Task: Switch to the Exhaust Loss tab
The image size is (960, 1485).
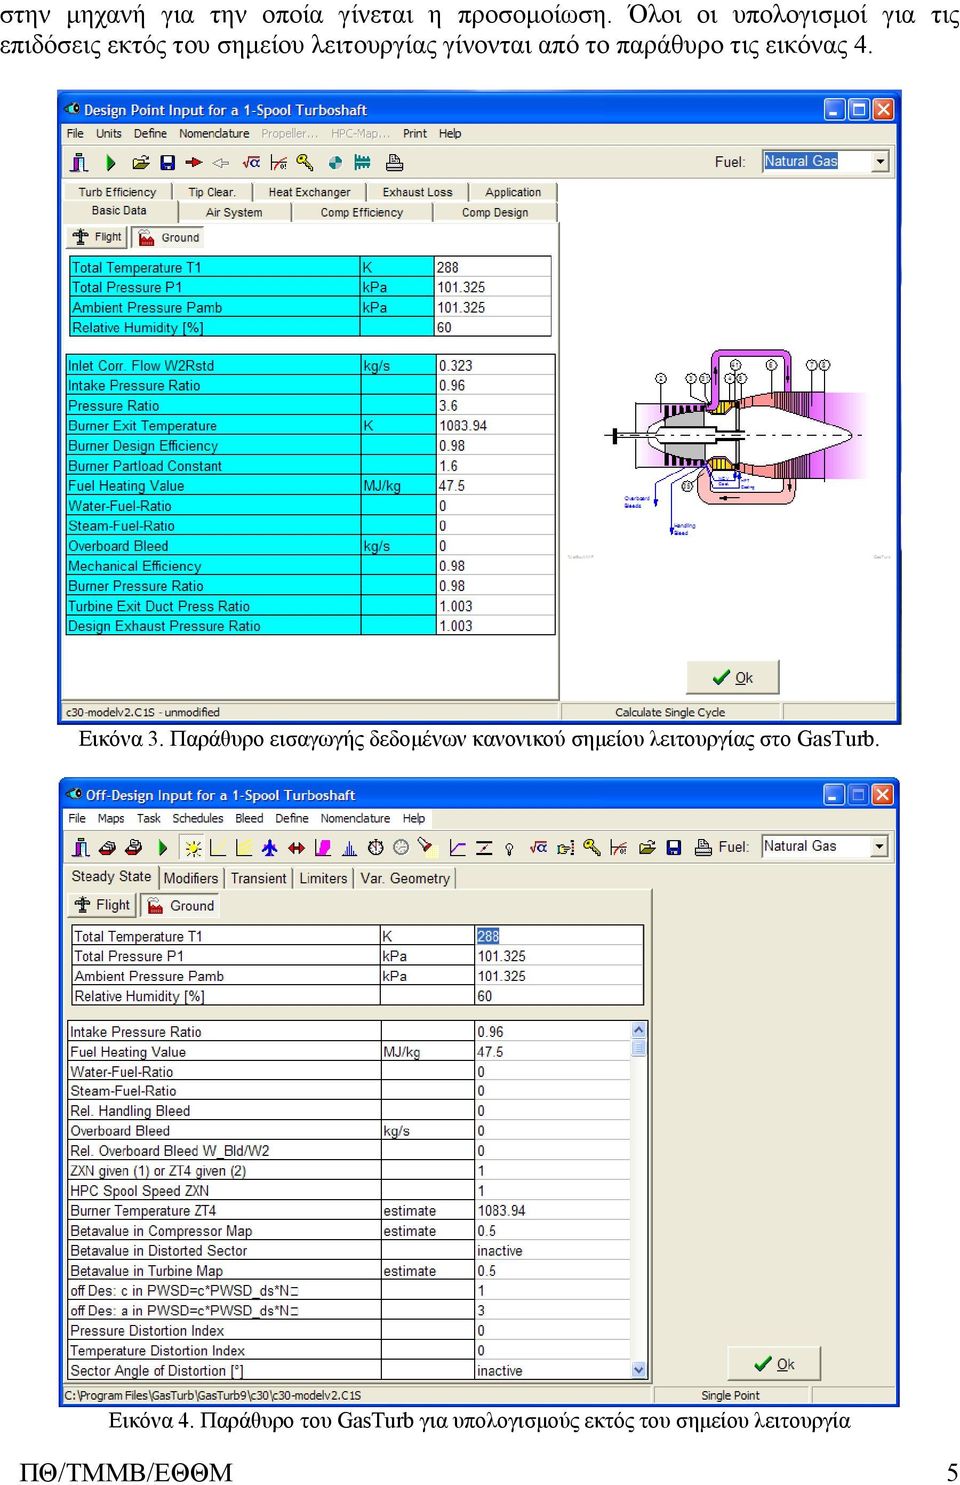Action: 417,192
